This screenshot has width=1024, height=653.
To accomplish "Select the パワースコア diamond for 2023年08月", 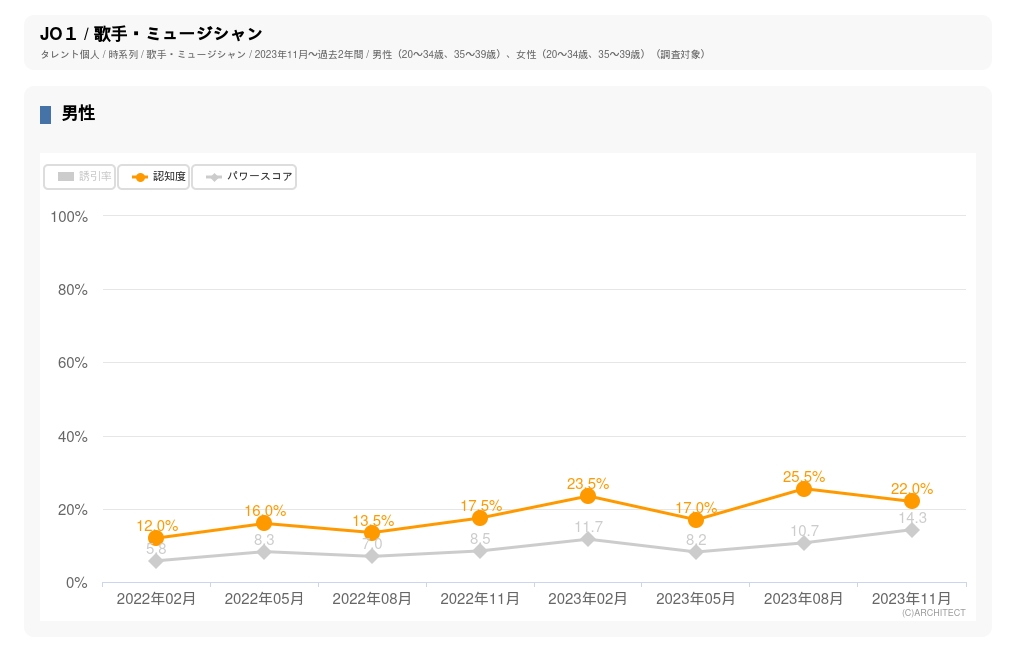I will tap(804, 543).
